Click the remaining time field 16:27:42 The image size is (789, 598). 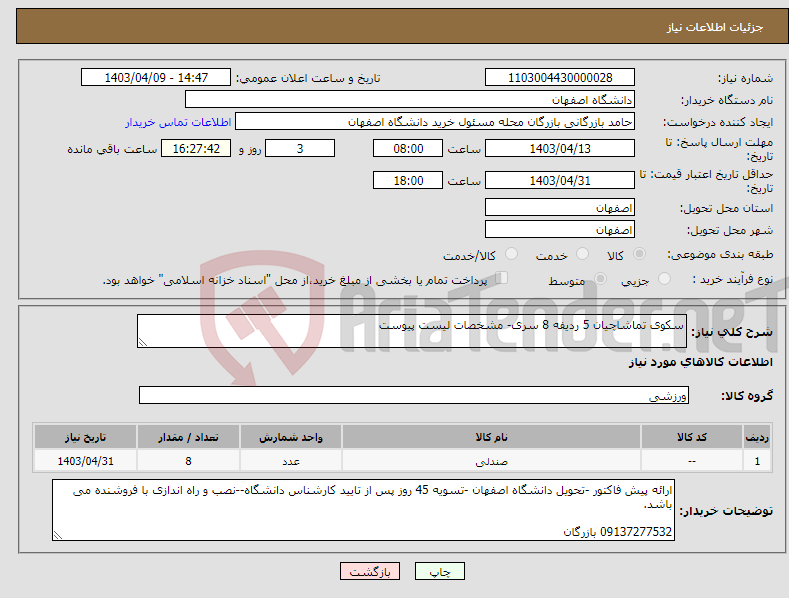coord(196,148)
